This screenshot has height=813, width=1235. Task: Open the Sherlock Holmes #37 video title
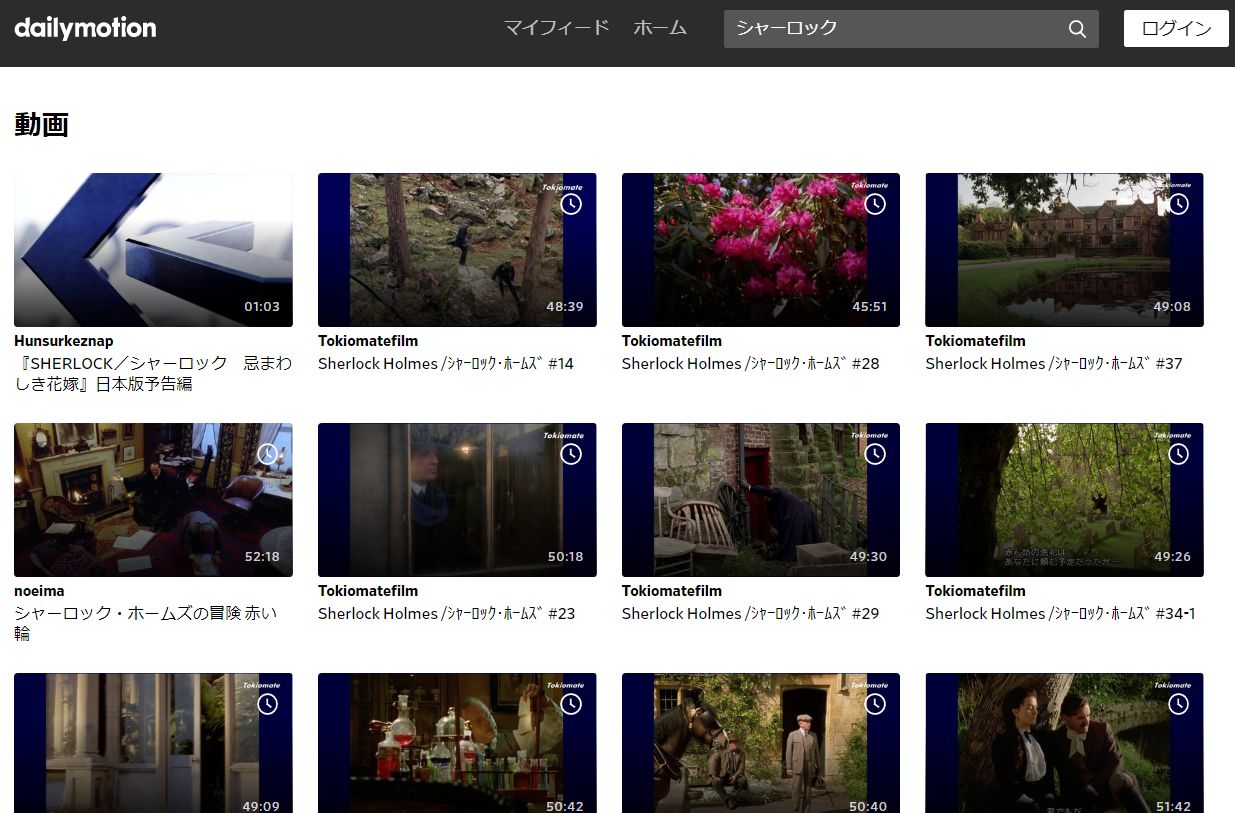[x=1054, y=363]
